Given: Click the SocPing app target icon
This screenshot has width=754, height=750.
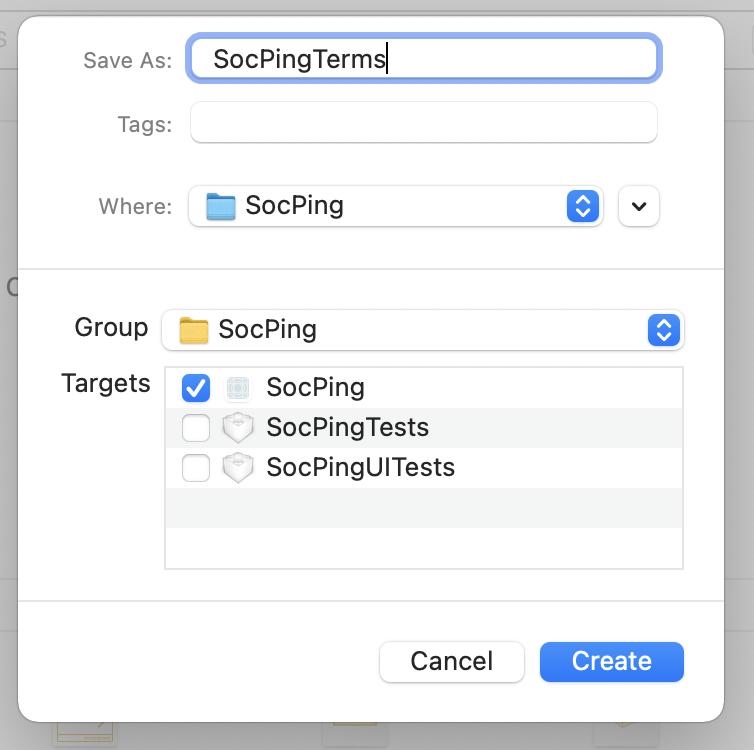Looking at the screenshot, I should 237,388.
